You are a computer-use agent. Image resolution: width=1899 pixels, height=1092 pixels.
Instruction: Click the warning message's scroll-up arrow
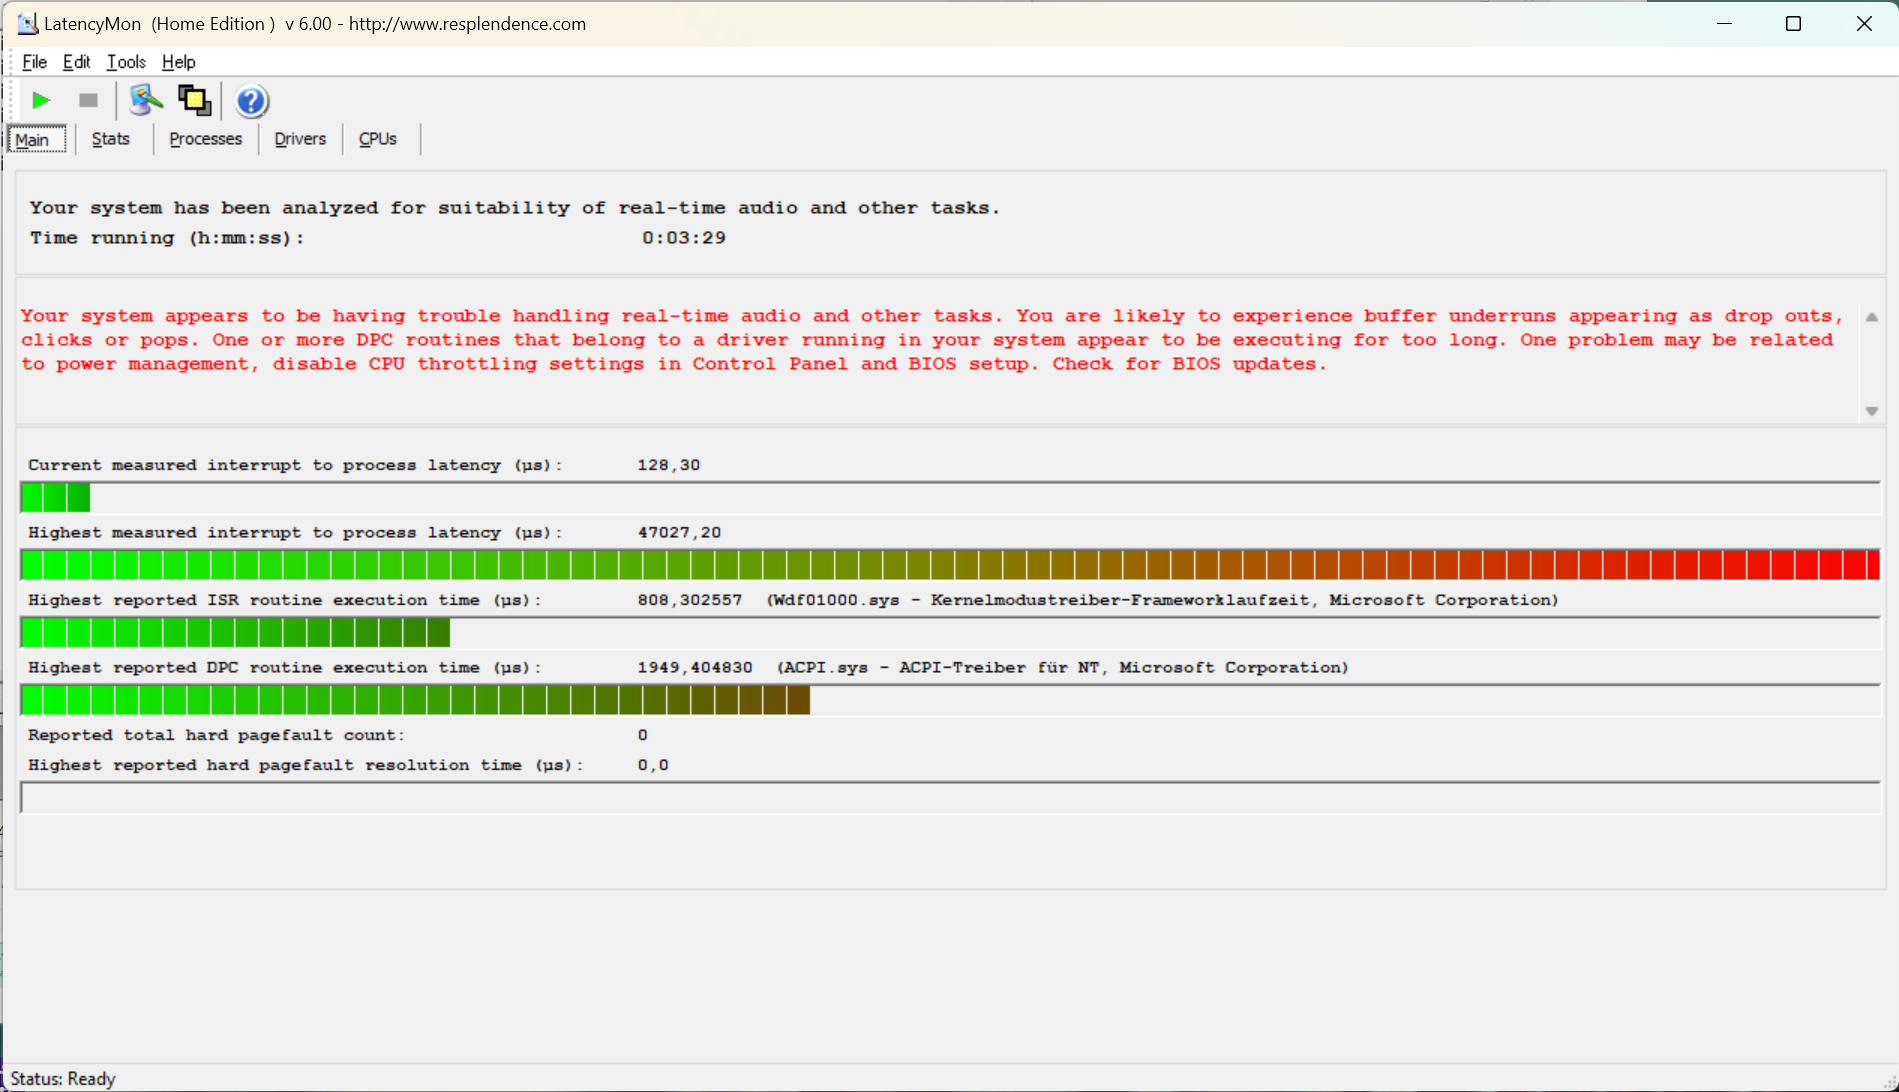tap(1871, 317)
